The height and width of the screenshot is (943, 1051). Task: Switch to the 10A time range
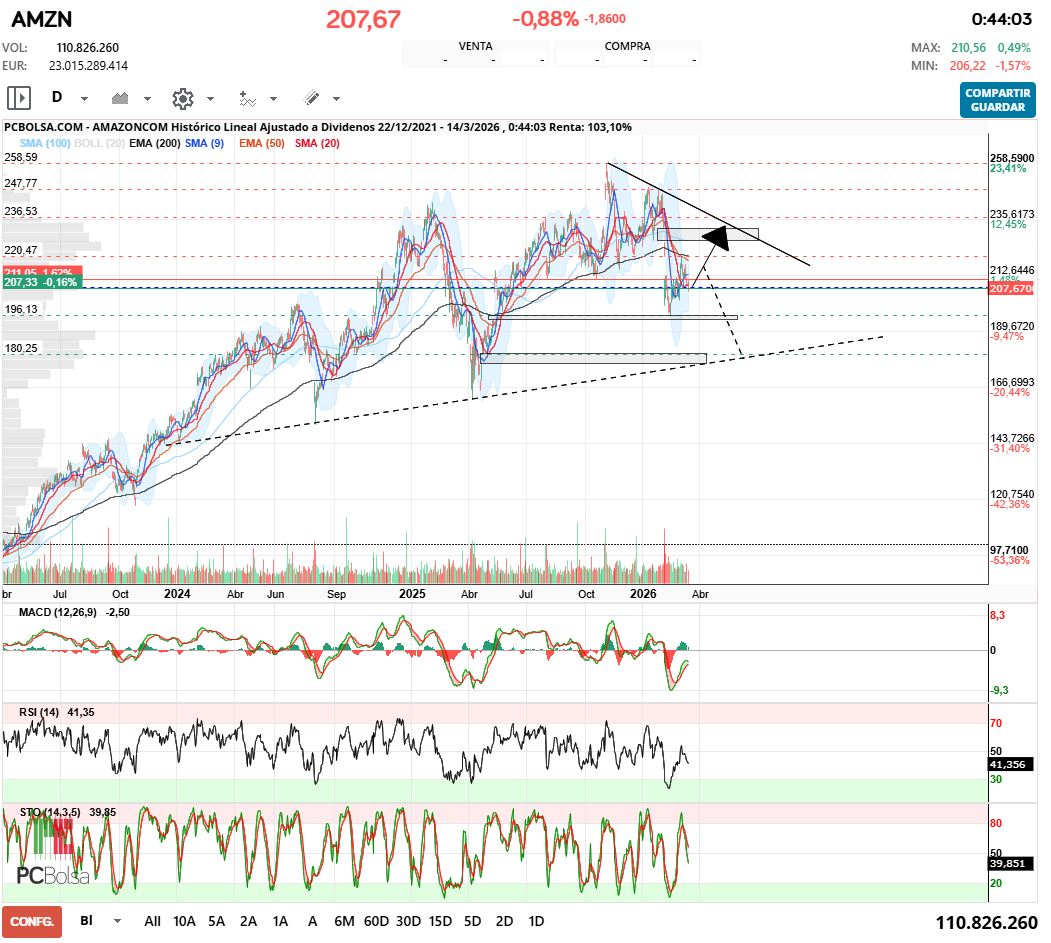(184, 921)
